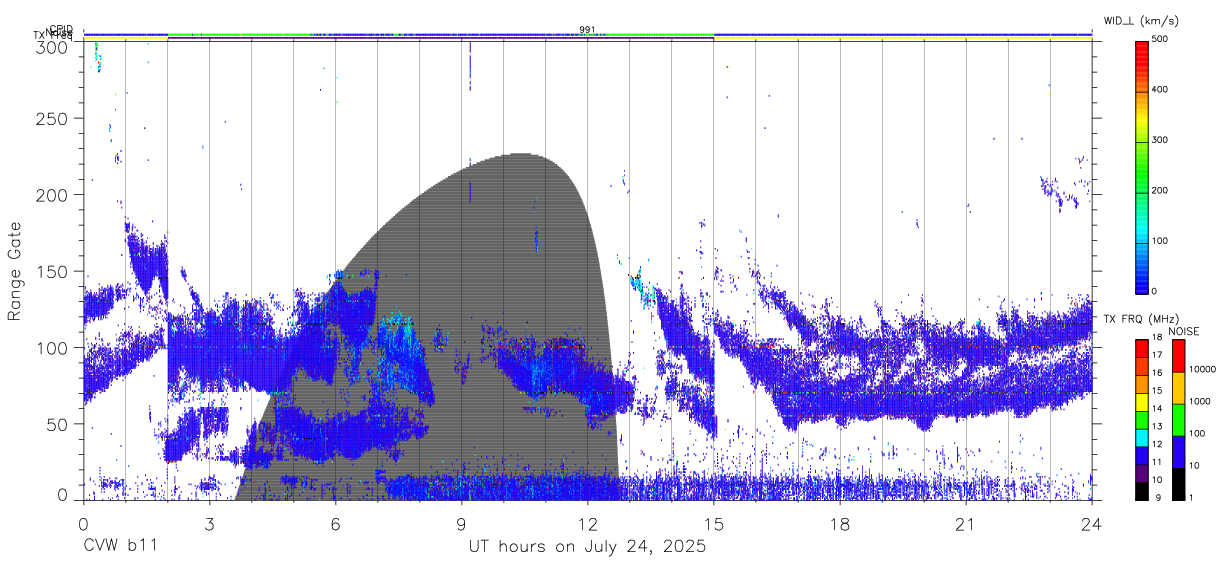Image resolution: width=1228 pixels, height=567 pixels.
Task: Click the 400 label on WID colorbar
Action: (x=1162, y=90)
